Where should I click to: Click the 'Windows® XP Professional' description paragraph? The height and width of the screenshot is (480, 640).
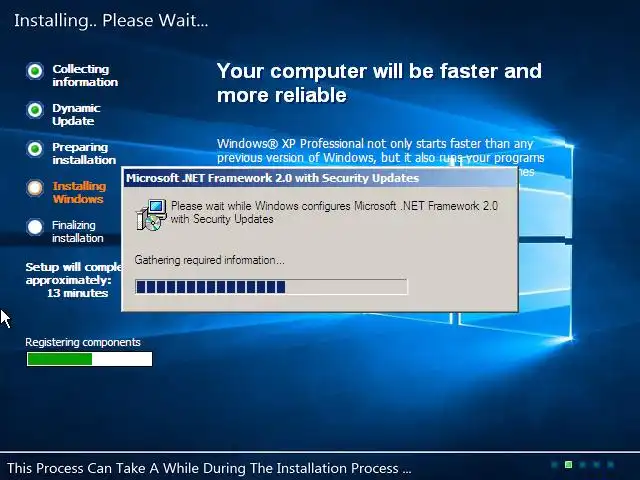coord(380,153)
